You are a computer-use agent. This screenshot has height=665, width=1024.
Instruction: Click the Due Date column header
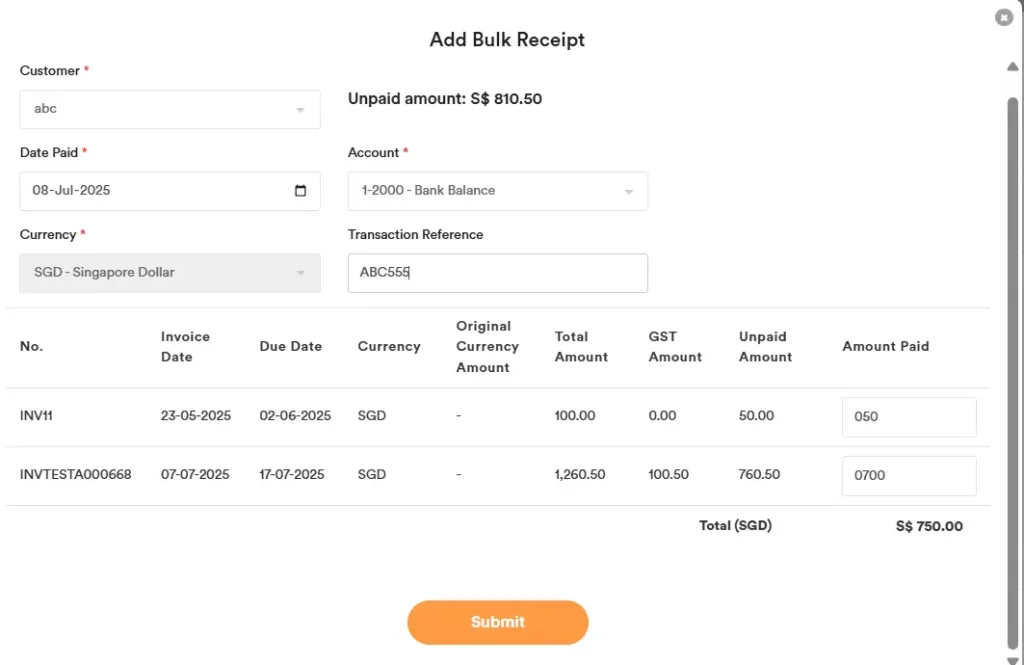point(290,347)
